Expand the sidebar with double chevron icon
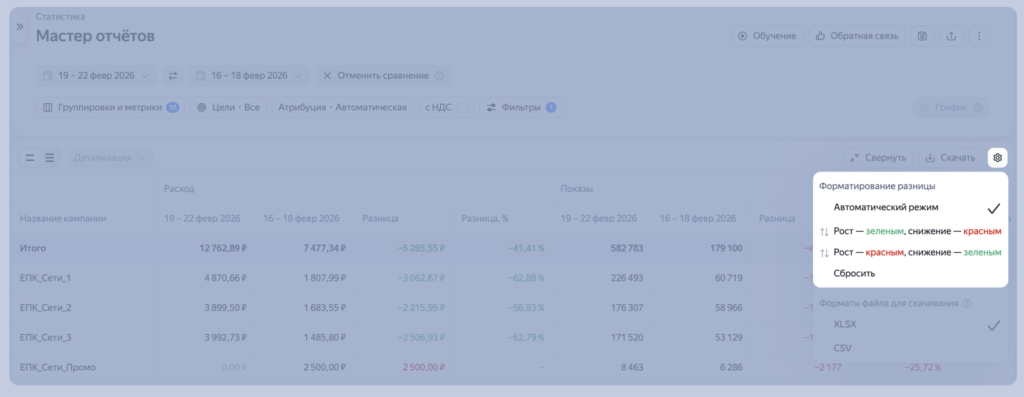Viewport: 1024px width, 397px height. pyautogui.click(x=19, y=27)
